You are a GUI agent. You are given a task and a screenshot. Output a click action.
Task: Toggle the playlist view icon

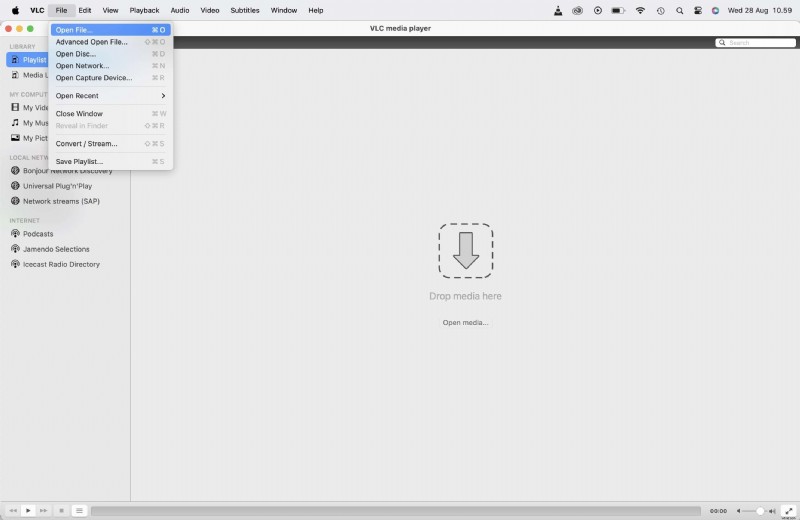click(x=79, y=510)
